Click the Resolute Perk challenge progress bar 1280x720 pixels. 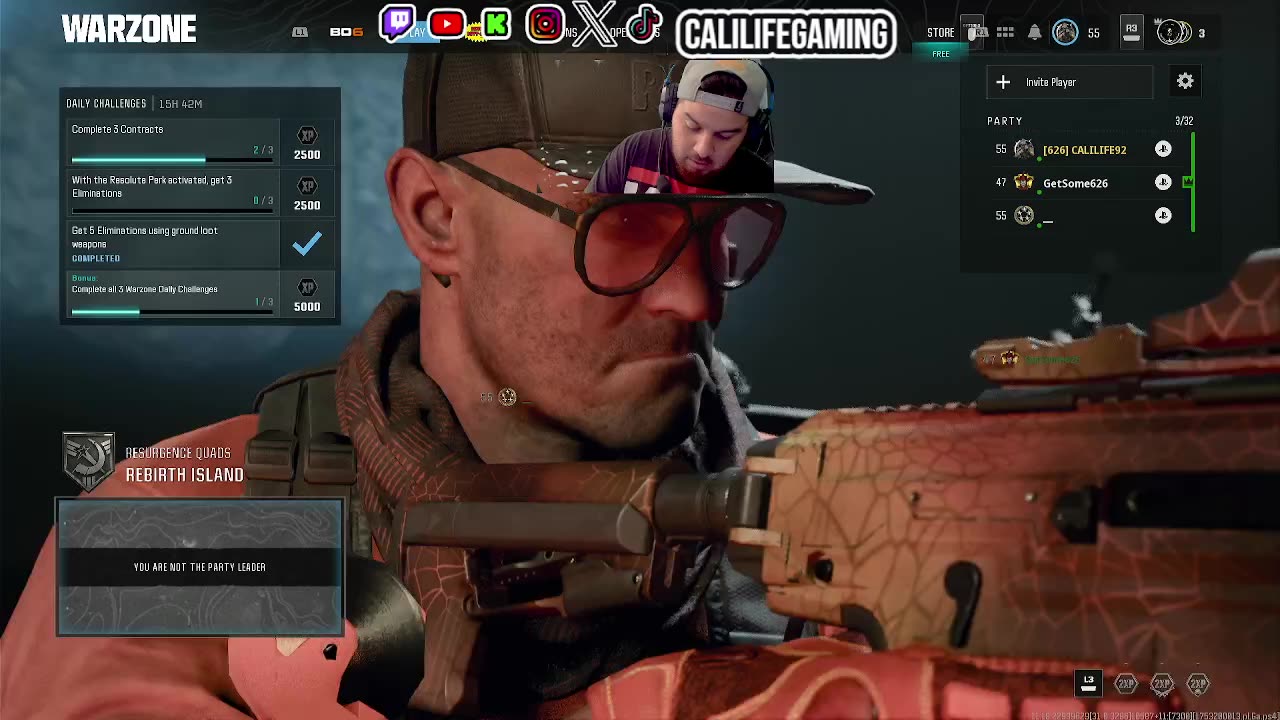pos(172,211)
